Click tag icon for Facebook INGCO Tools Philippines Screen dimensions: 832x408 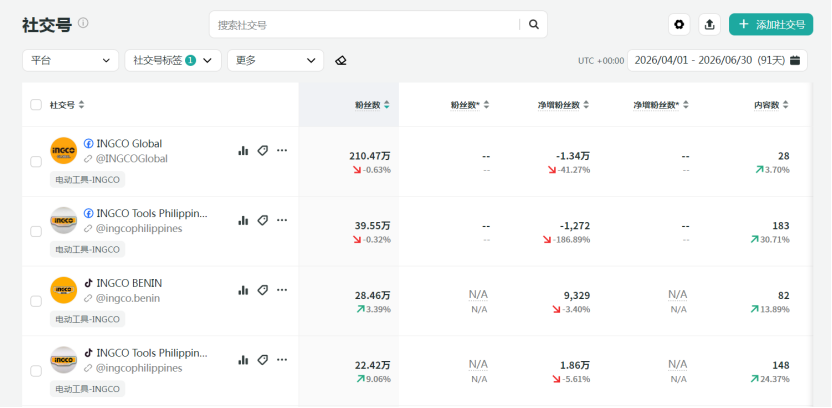click(263, 220)
